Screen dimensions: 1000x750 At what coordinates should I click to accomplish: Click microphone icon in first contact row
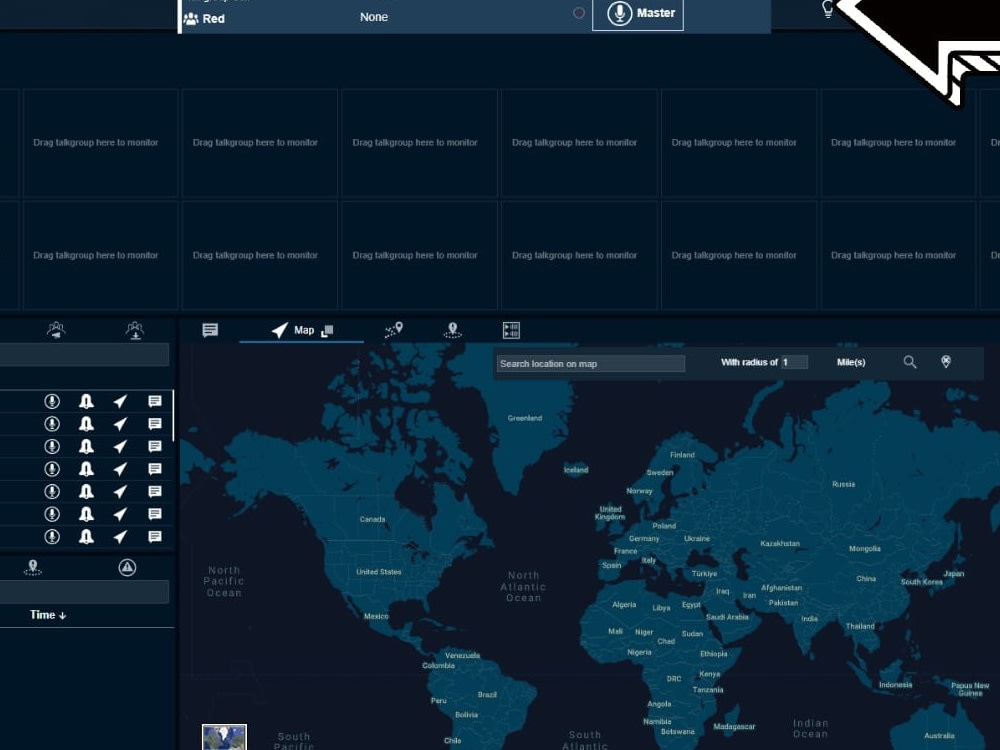coord(52,401)
